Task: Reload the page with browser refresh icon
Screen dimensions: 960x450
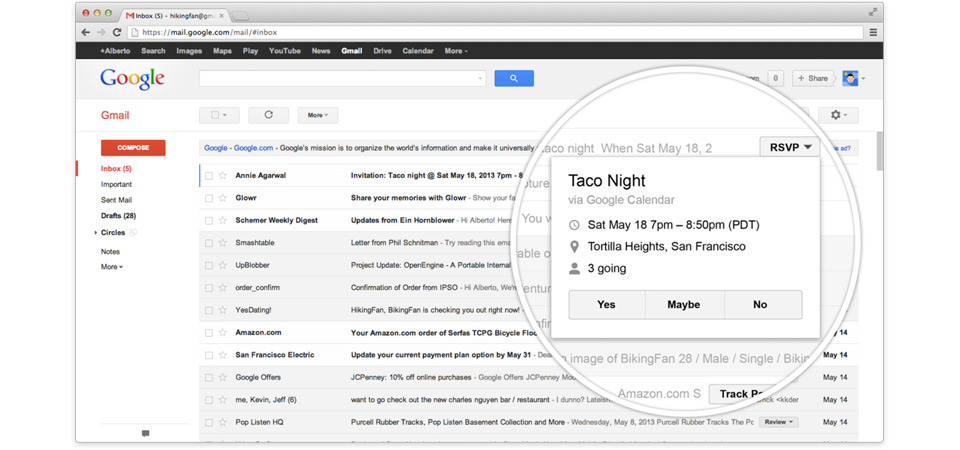Action: pos(117,32)
